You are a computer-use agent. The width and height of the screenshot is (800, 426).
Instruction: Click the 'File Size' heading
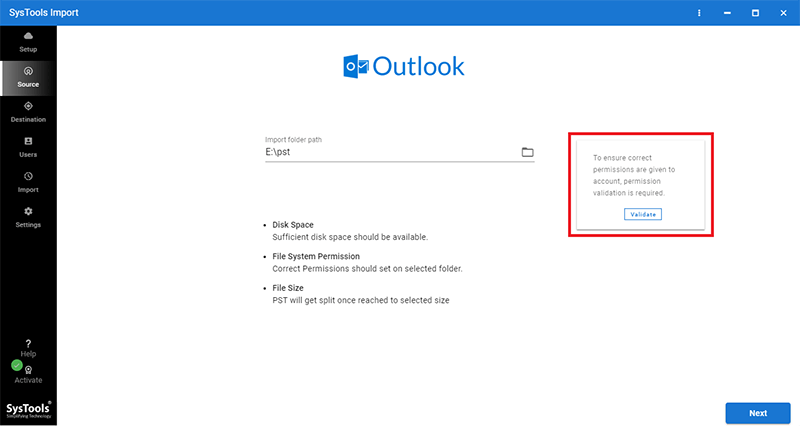coord(288,288)
